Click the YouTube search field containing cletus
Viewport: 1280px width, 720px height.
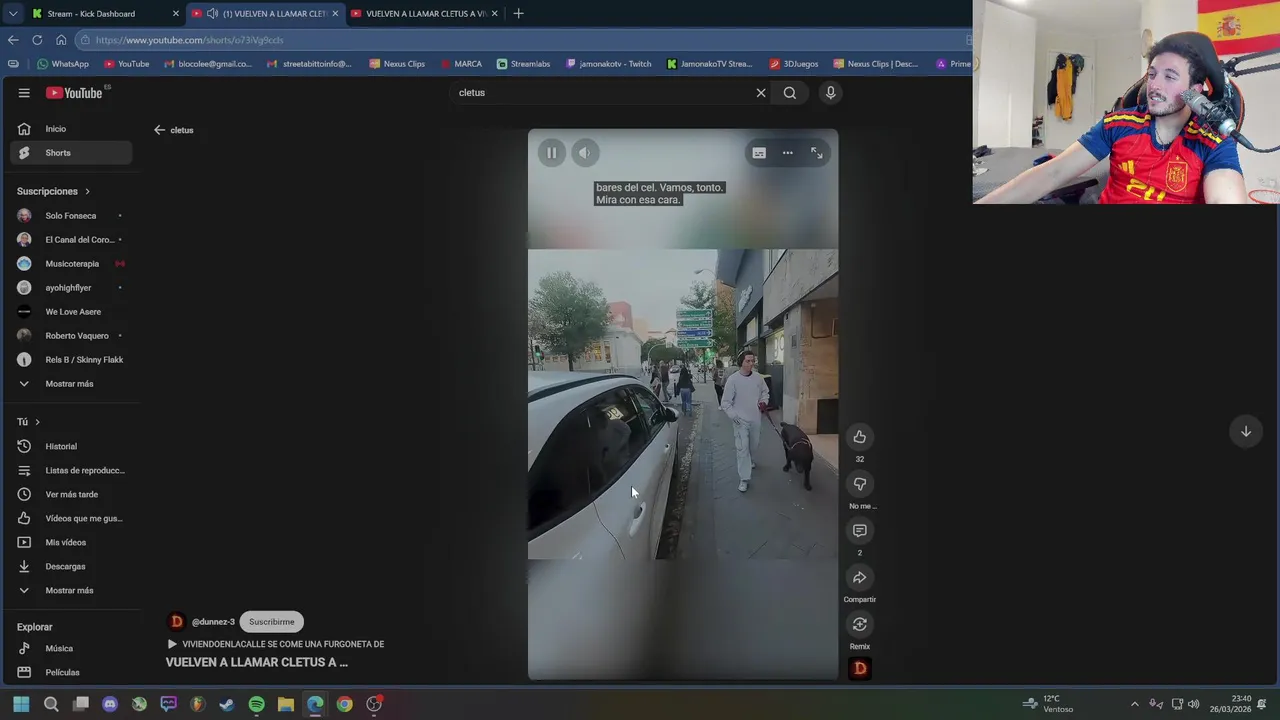600,93
